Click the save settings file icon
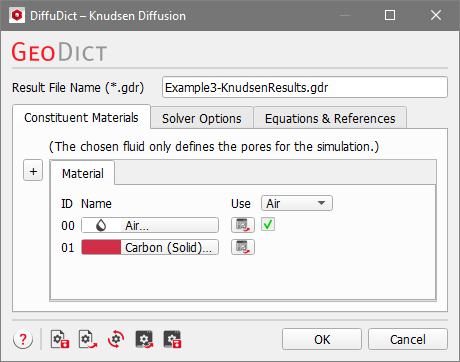This screenshot has width=460, height=362. [60, 339]
